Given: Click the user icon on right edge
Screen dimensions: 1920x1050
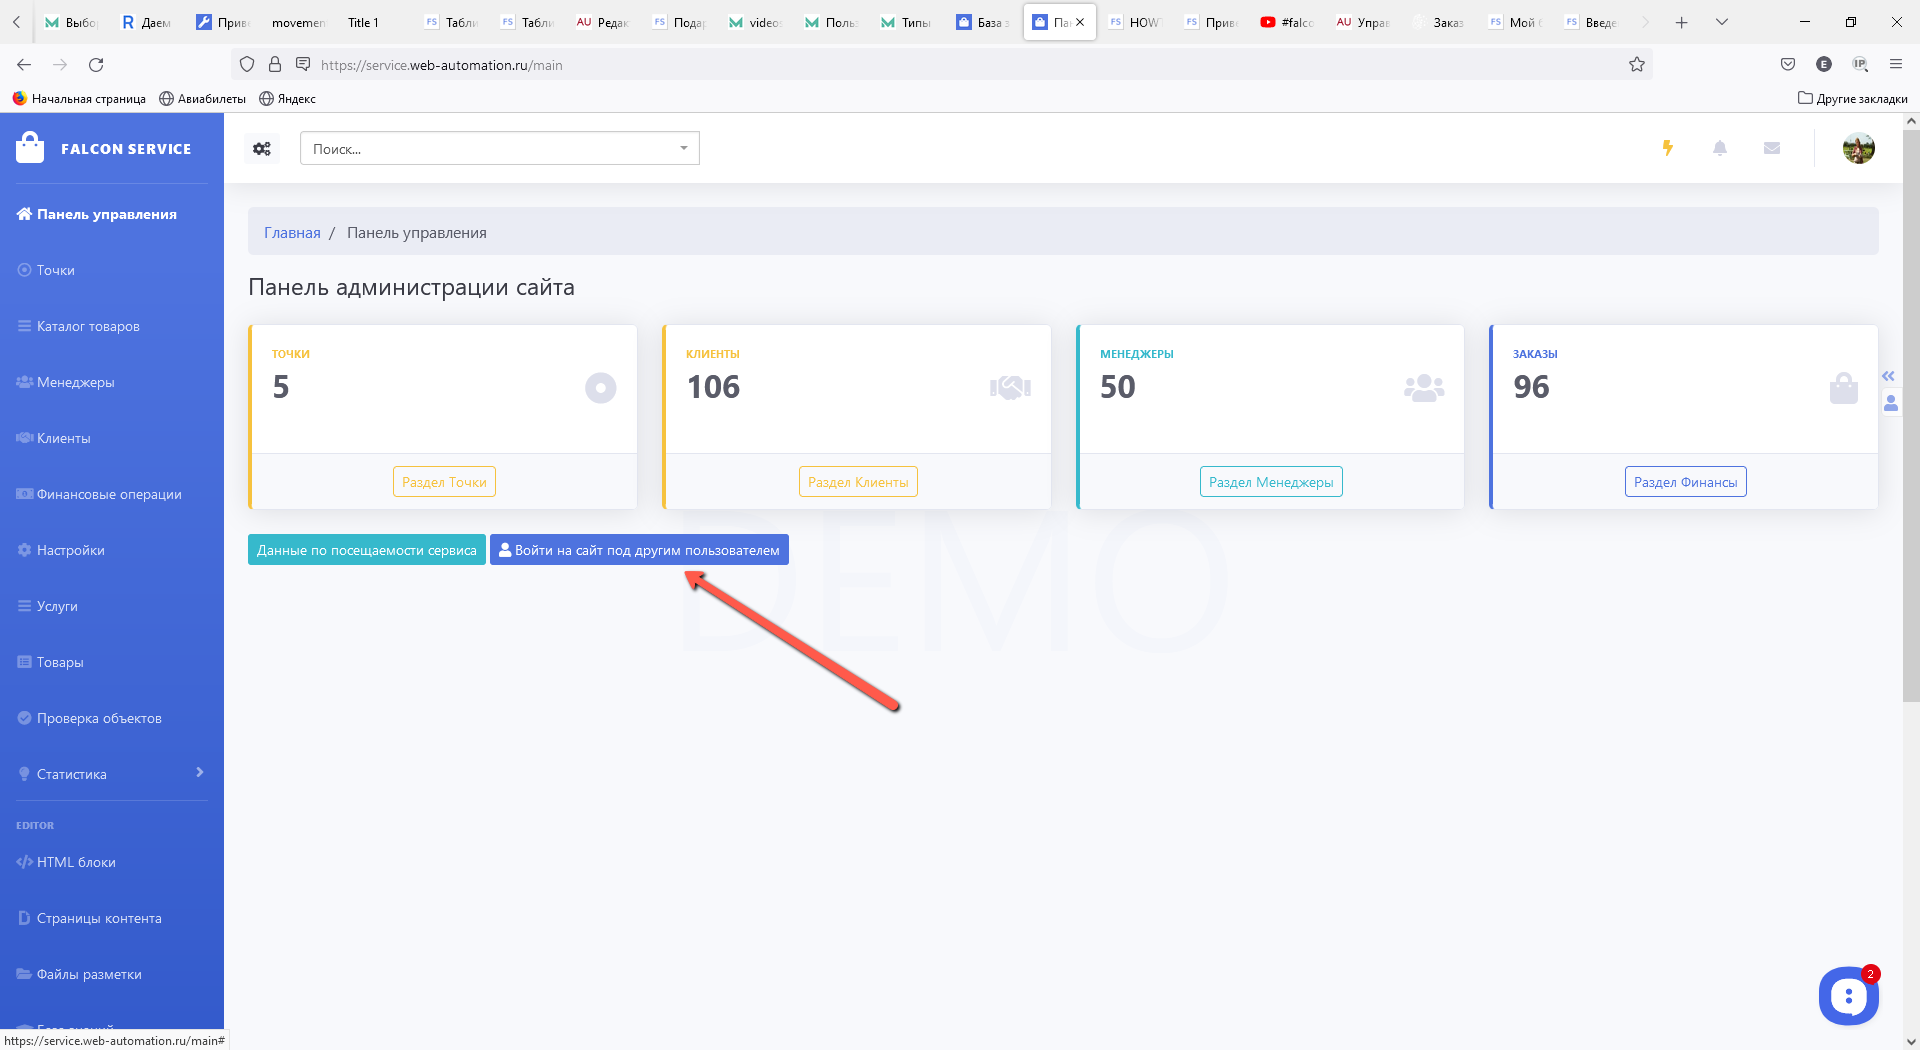Looking at the screenshot, I should pyautogui.click(x=1890, y=403).
